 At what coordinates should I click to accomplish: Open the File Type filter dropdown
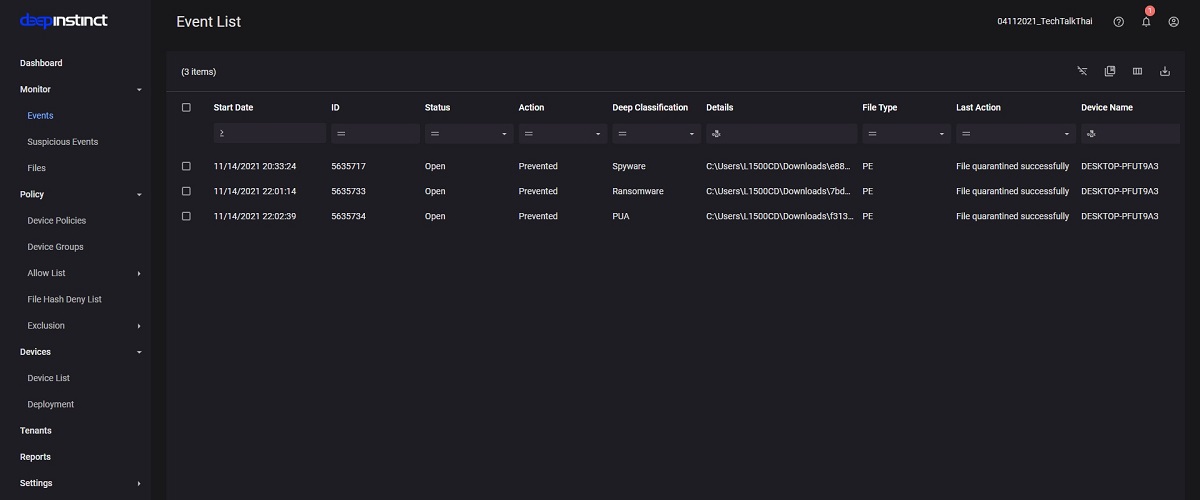pyautogui.click(x=944, y=133)
